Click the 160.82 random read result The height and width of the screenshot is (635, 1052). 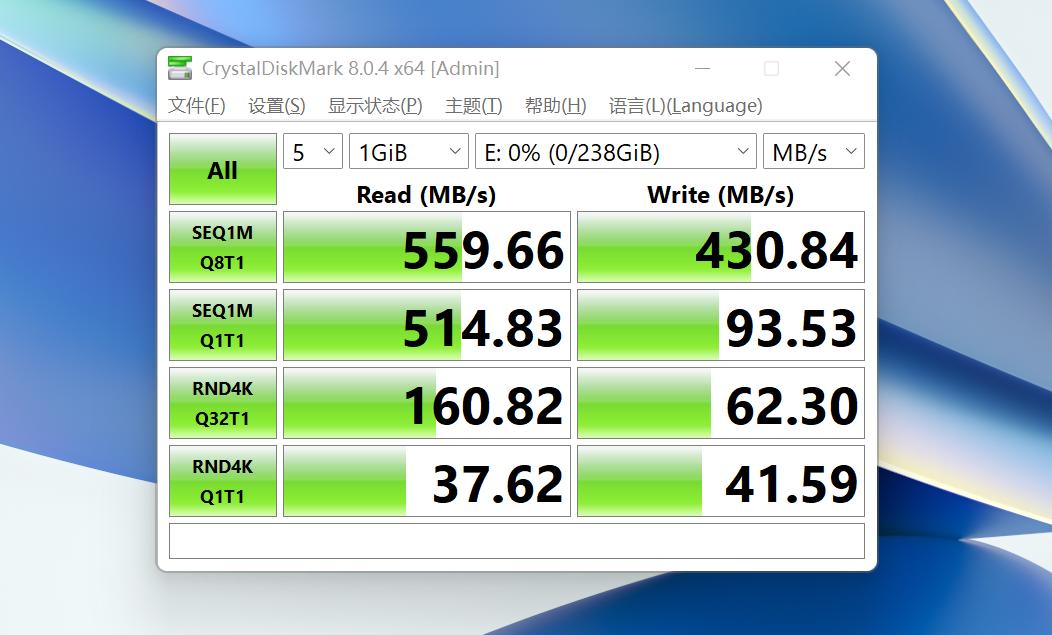[x=427, y=403]
